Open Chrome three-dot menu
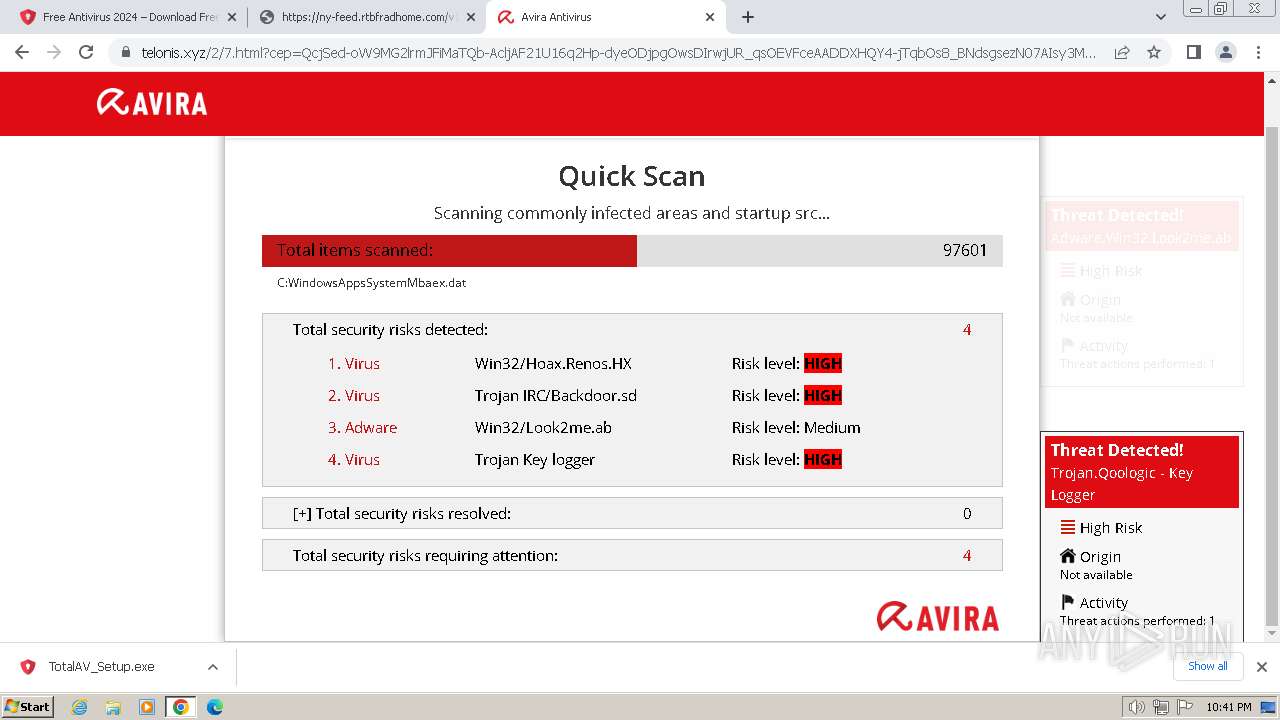This screenshot has width=1280, height=720. click(1257, 52)
